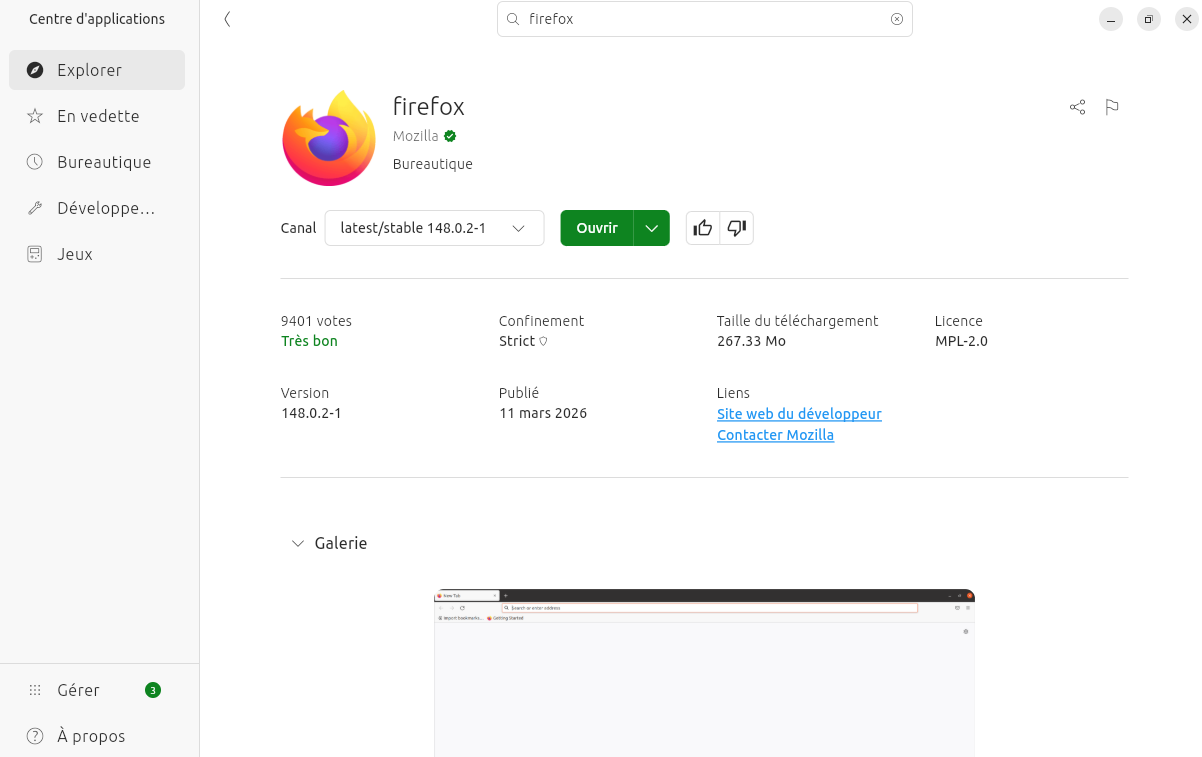Click the verified publisher badge

(x=451, y=136)
